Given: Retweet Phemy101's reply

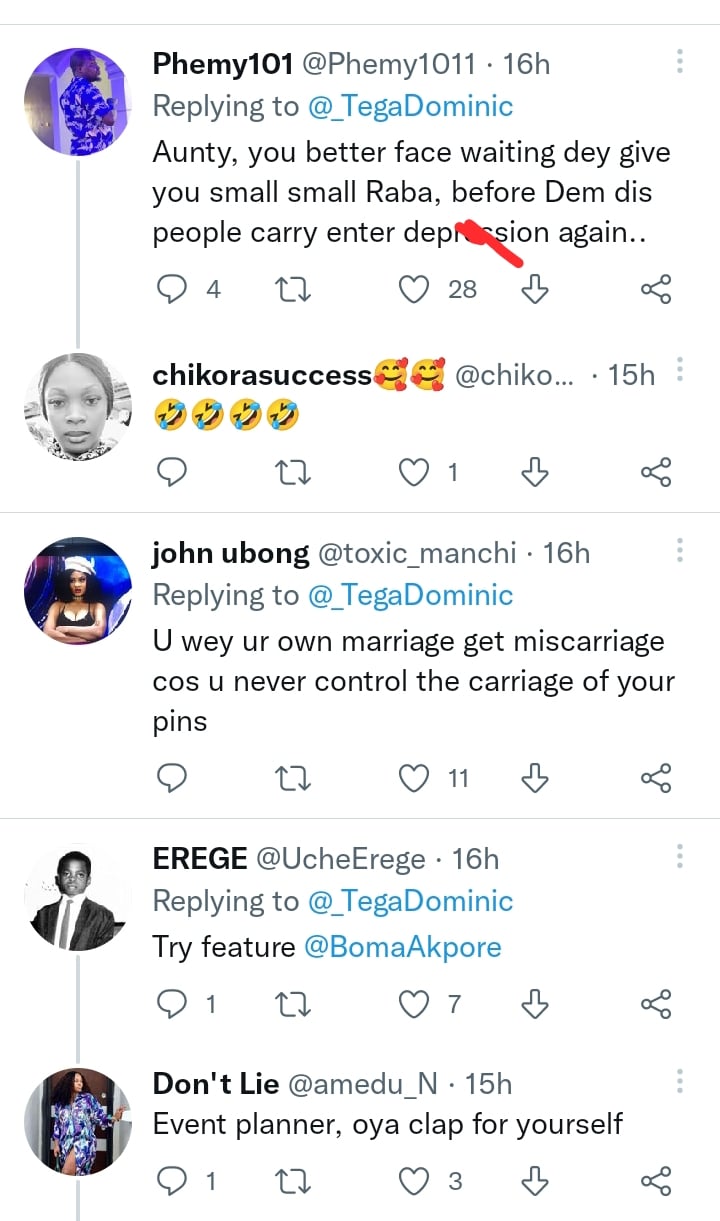Looking at the screenshot, I should pyautogui.click(x=293, y=290).
